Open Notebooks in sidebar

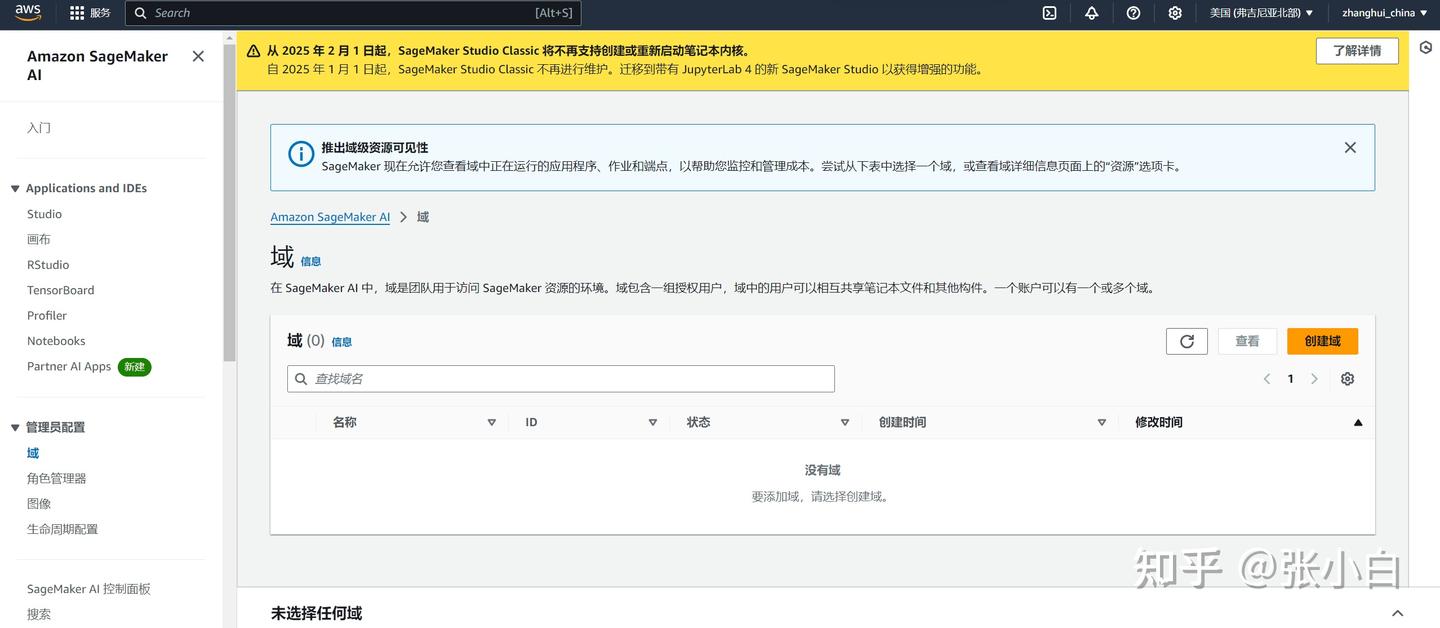tap(56, 341)
